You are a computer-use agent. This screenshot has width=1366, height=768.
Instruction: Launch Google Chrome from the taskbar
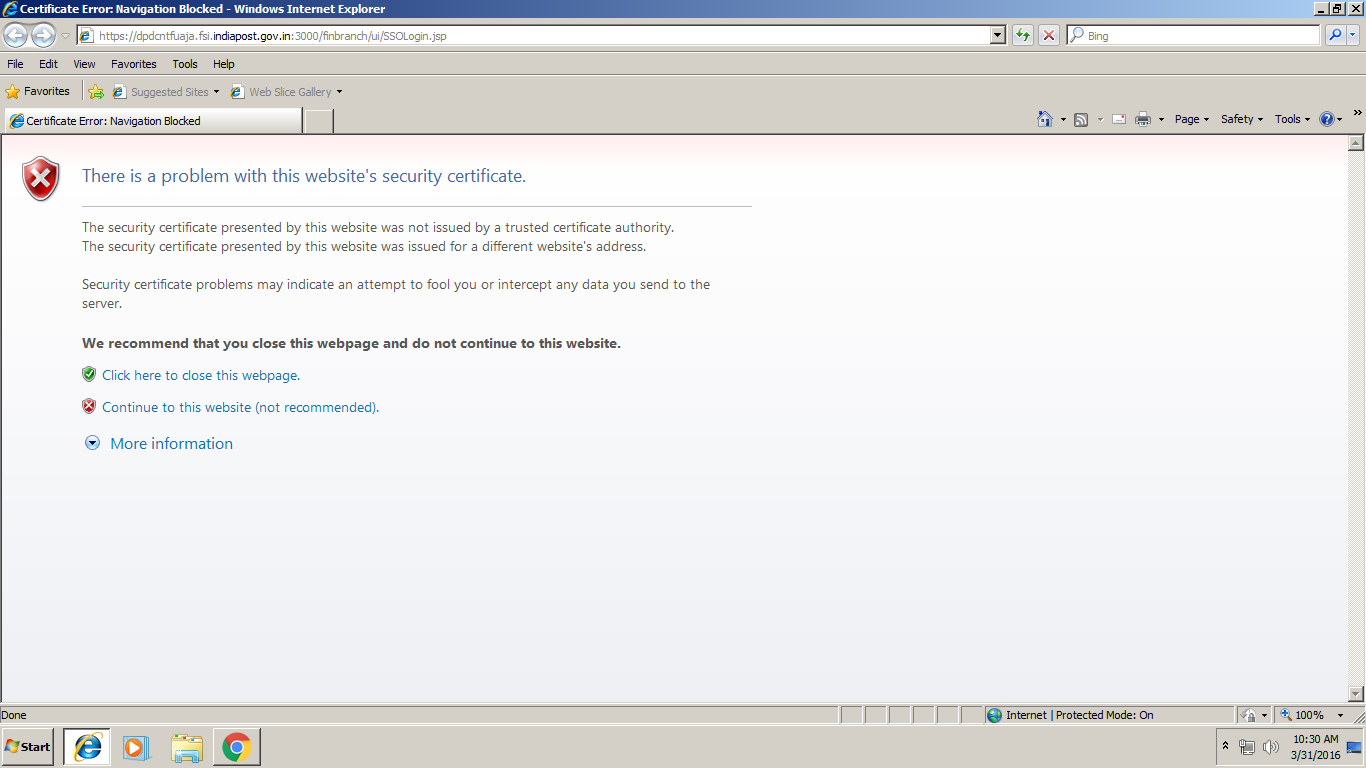click(236, 746)
